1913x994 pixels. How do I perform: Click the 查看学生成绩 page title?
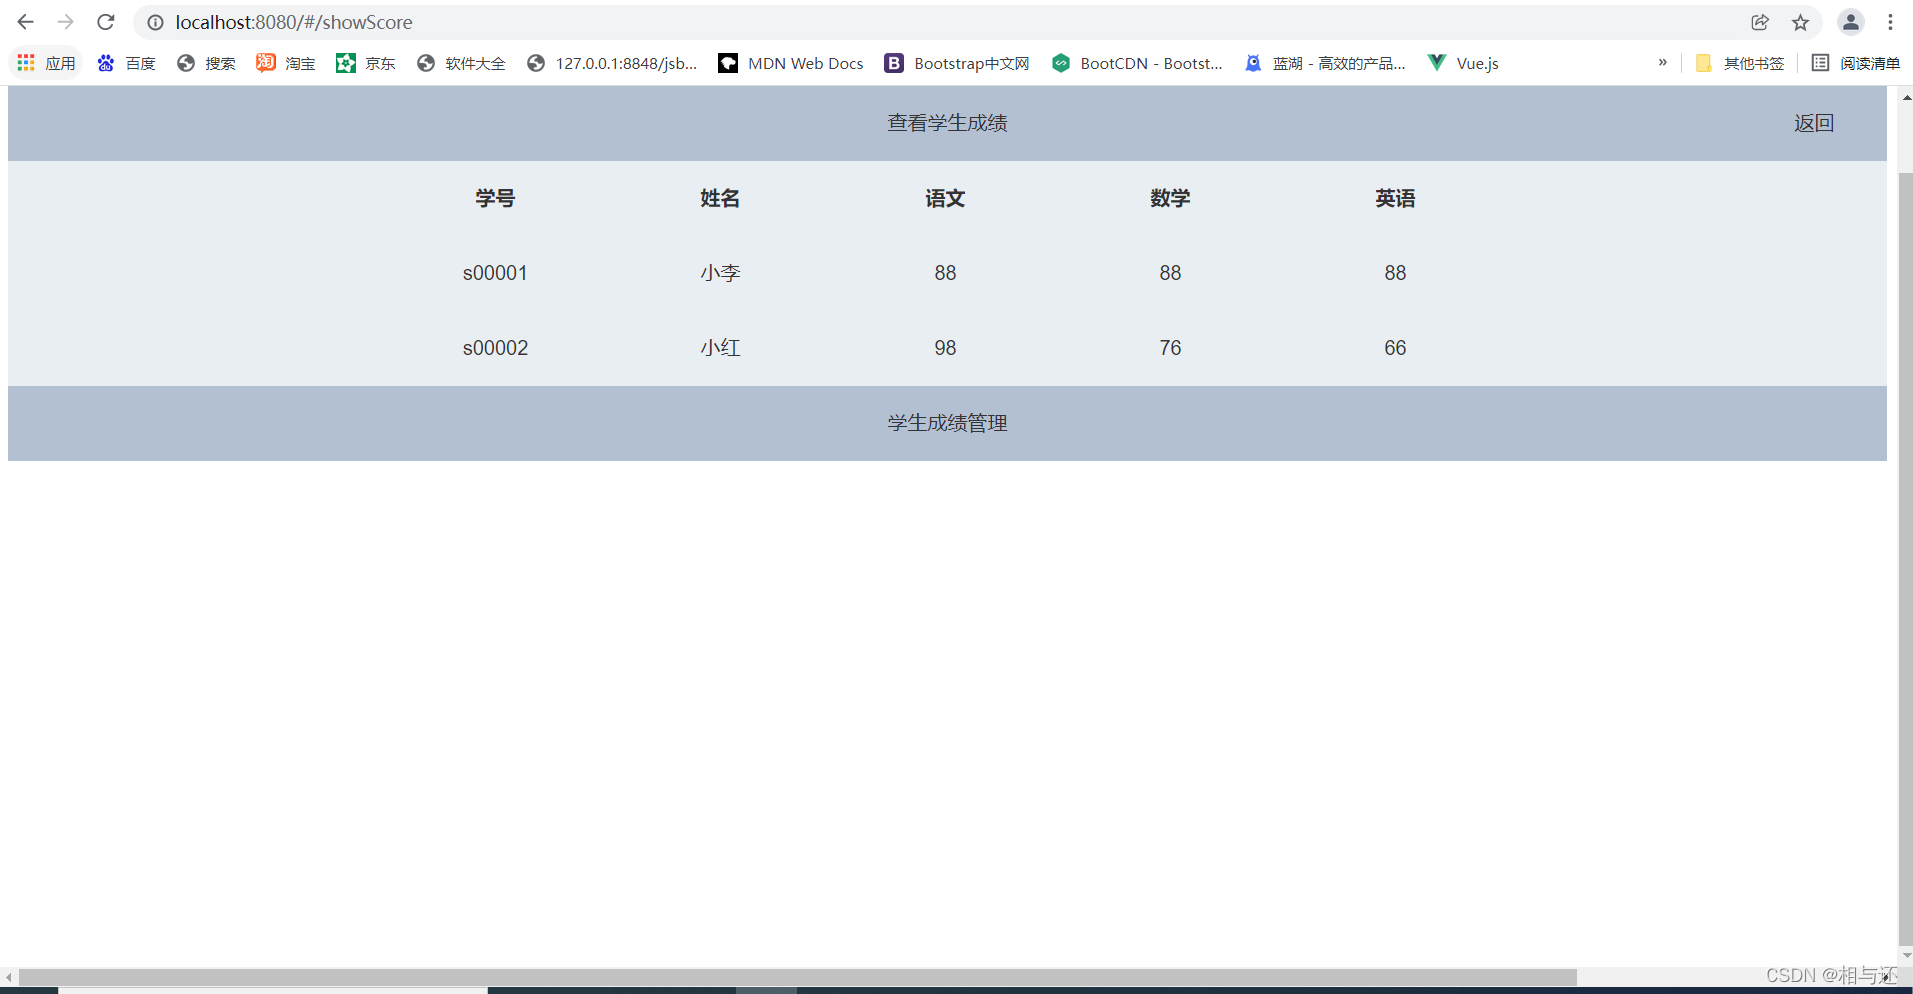[x=947, y=123]
